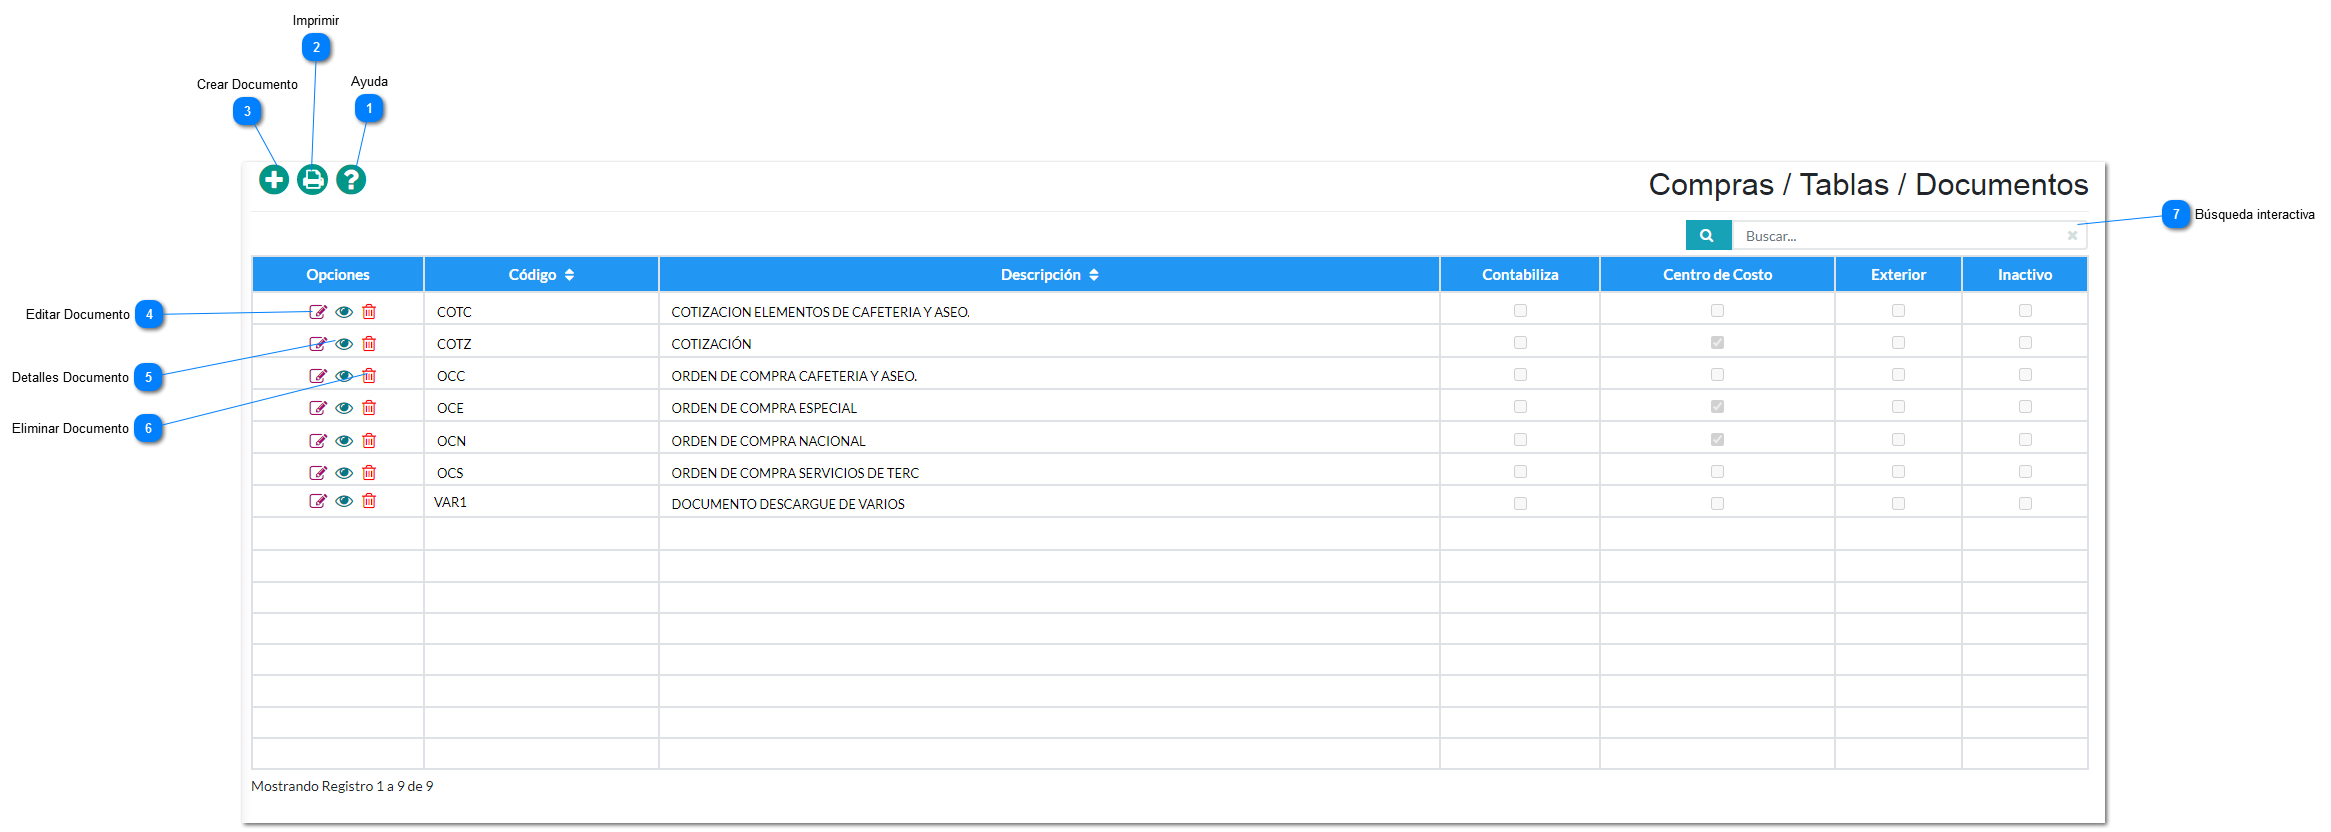Edit the VAR1 document row

(318, 501)
